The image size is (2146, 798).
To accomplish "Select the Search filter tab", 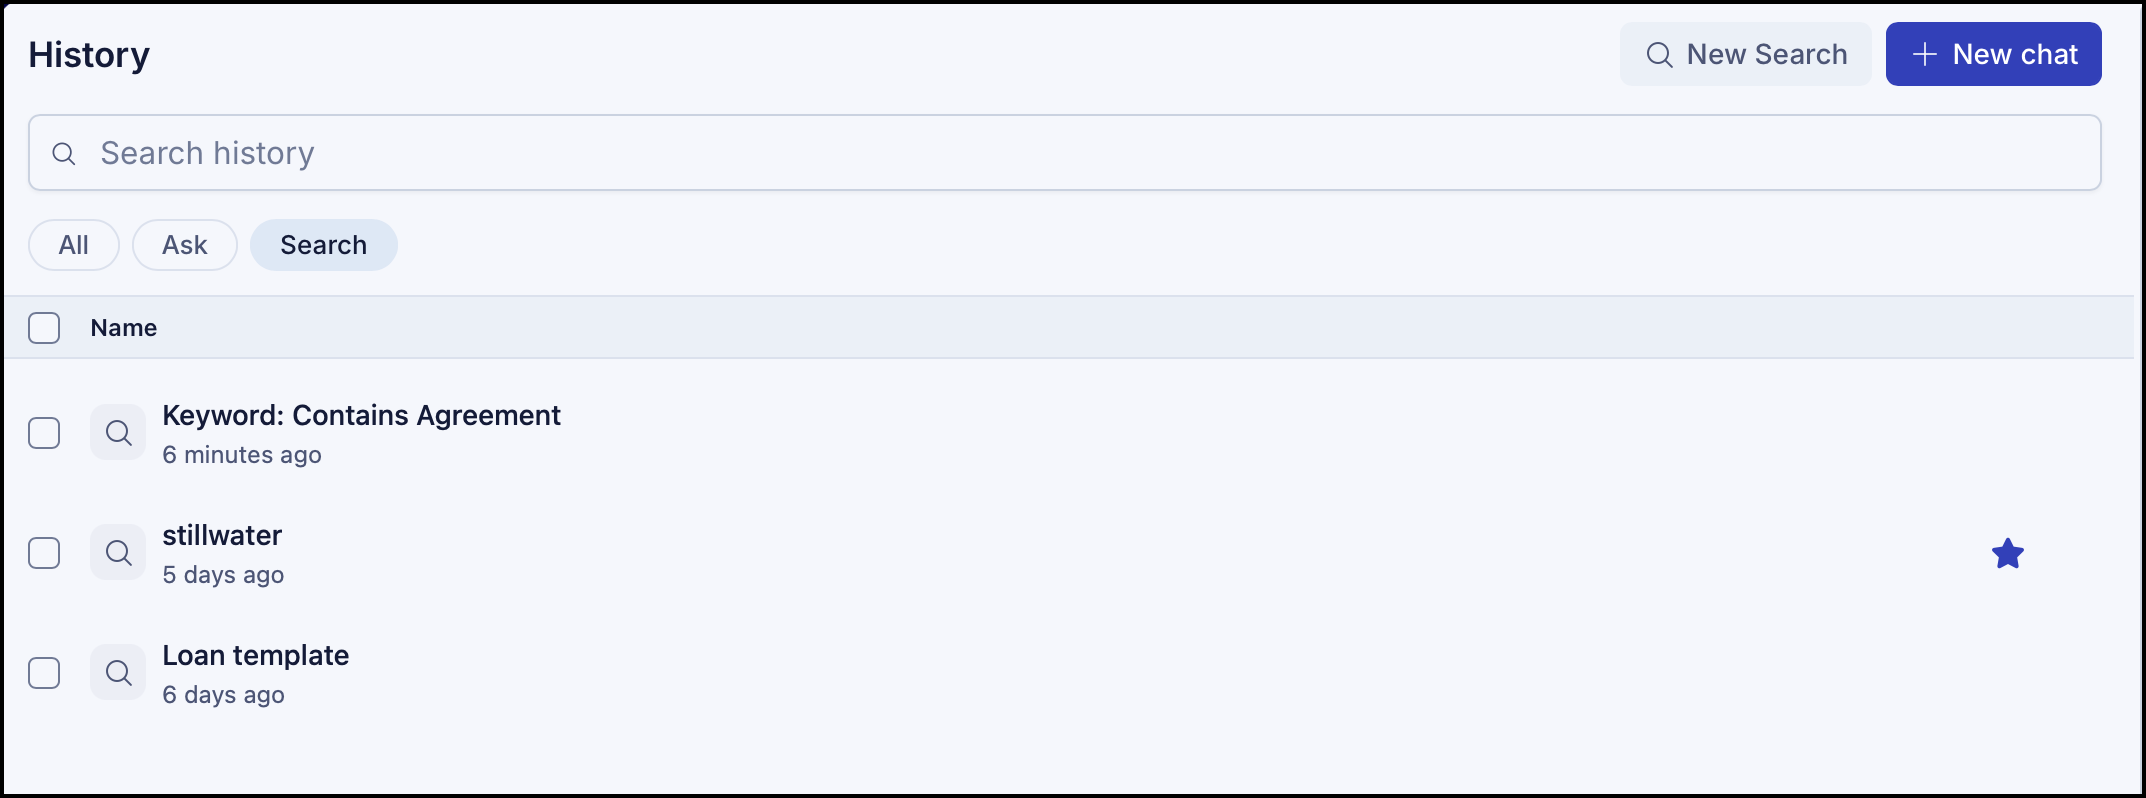I will [324, 245].
